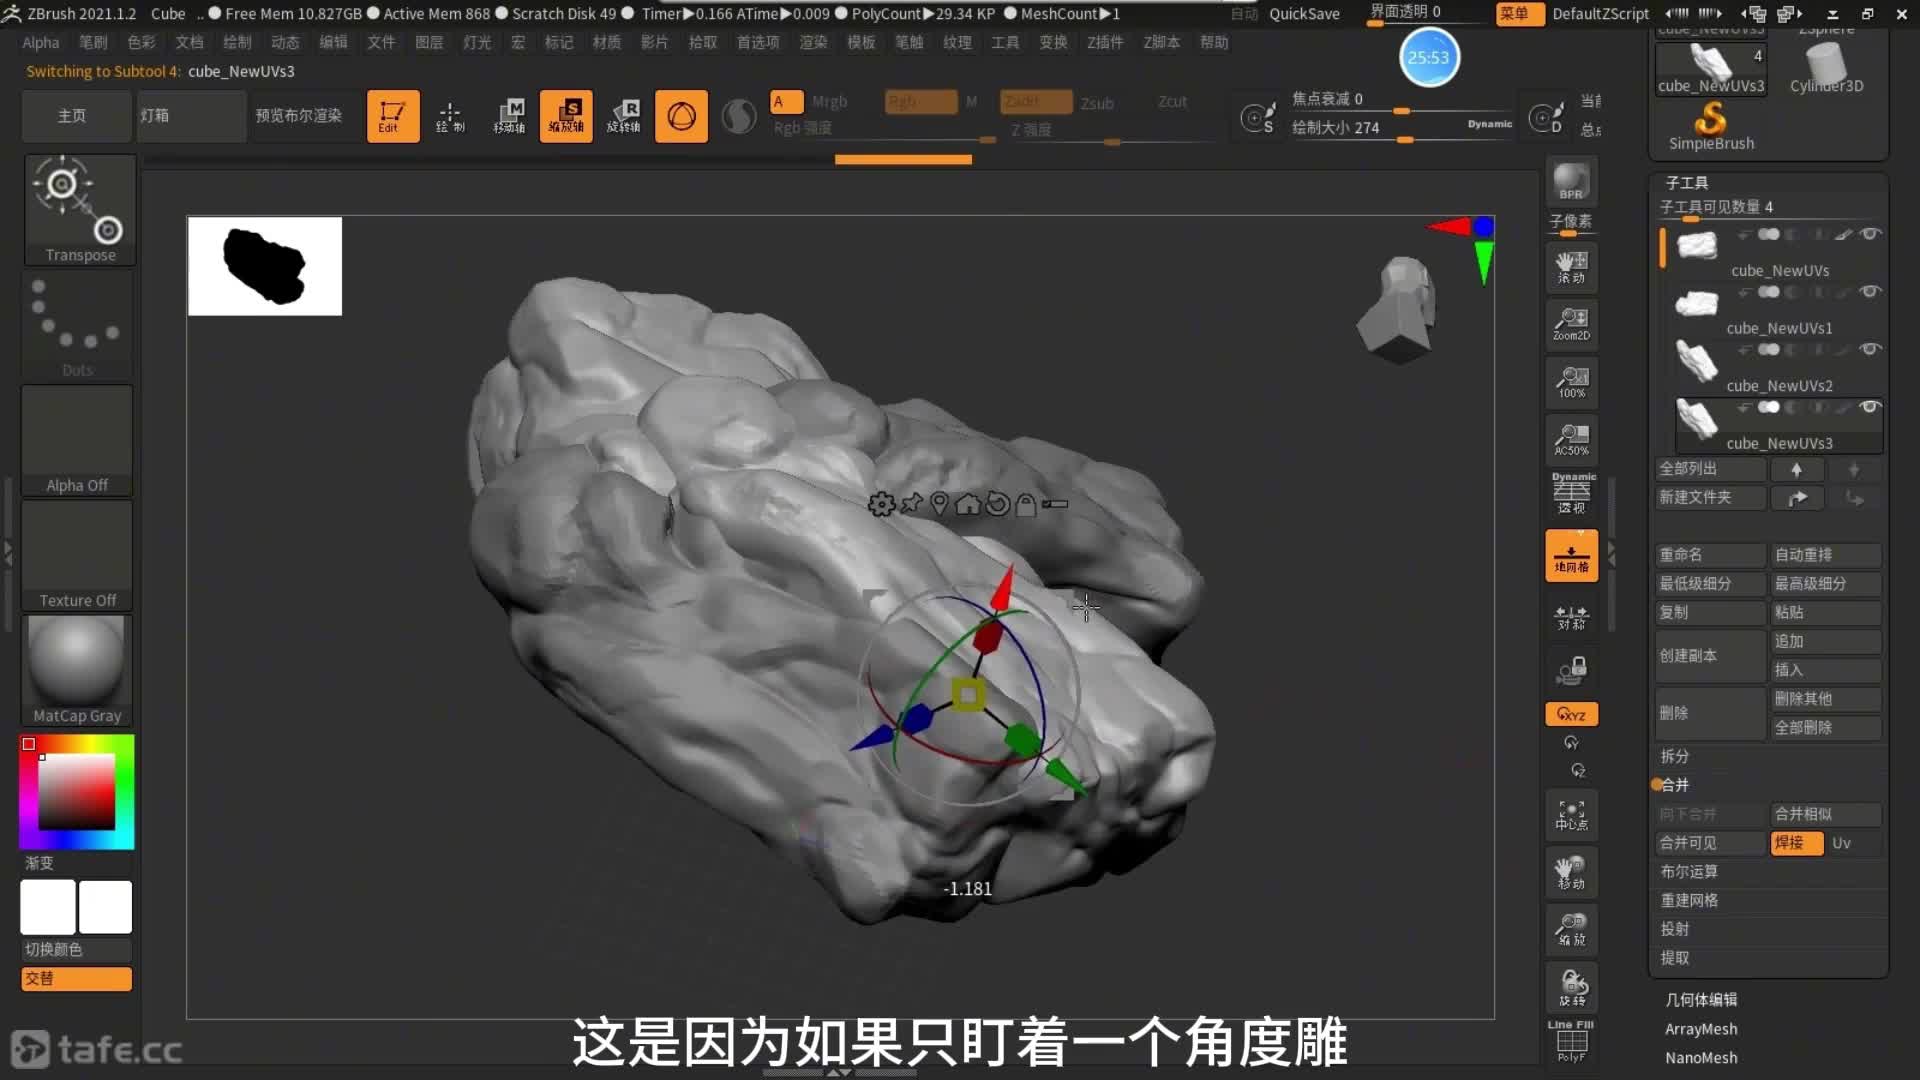The image size is (1920, 1080).
Task: Click the Zoom2D navigation icon
Action: (1571, 324)
